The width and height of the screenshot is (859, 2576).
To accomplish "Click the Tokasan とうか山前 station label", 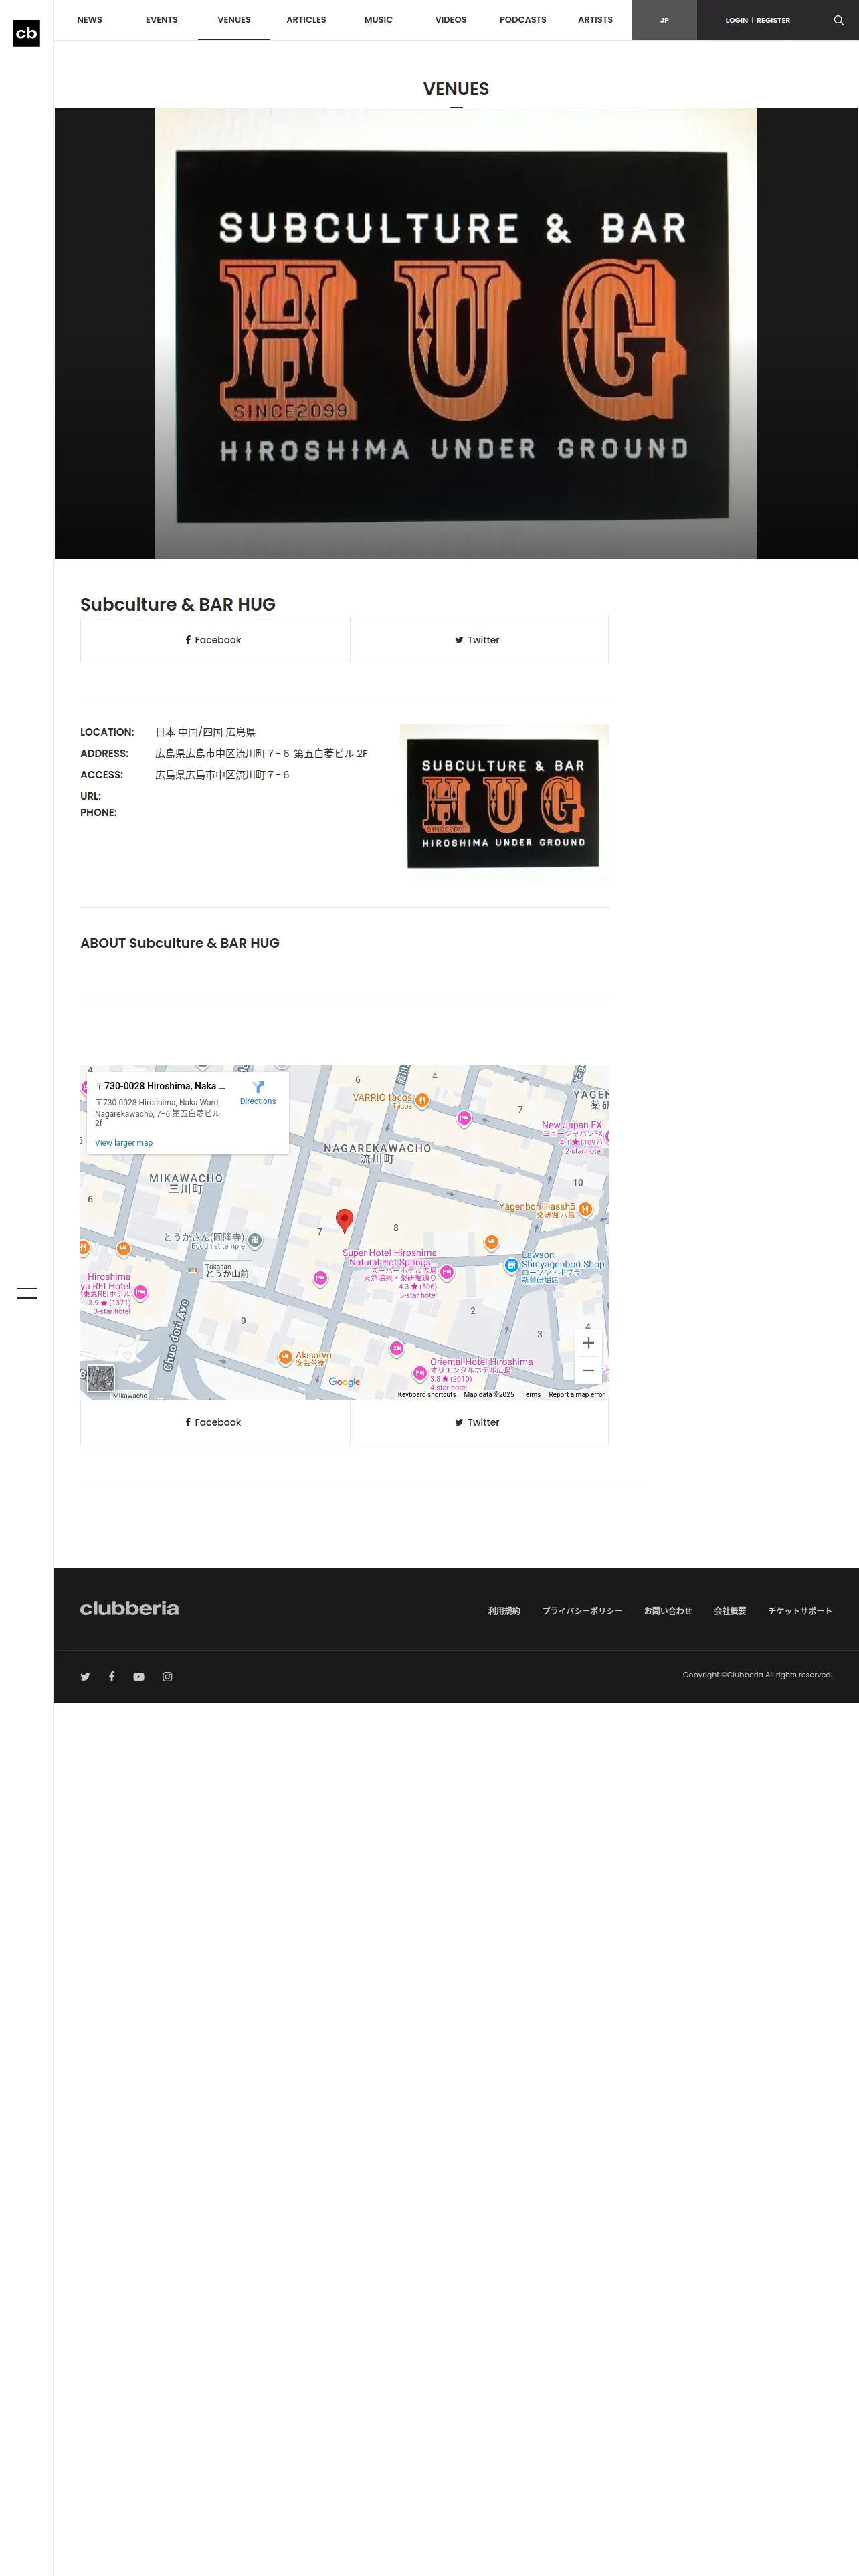I will pyautogui.click(x=227, y=1271).
